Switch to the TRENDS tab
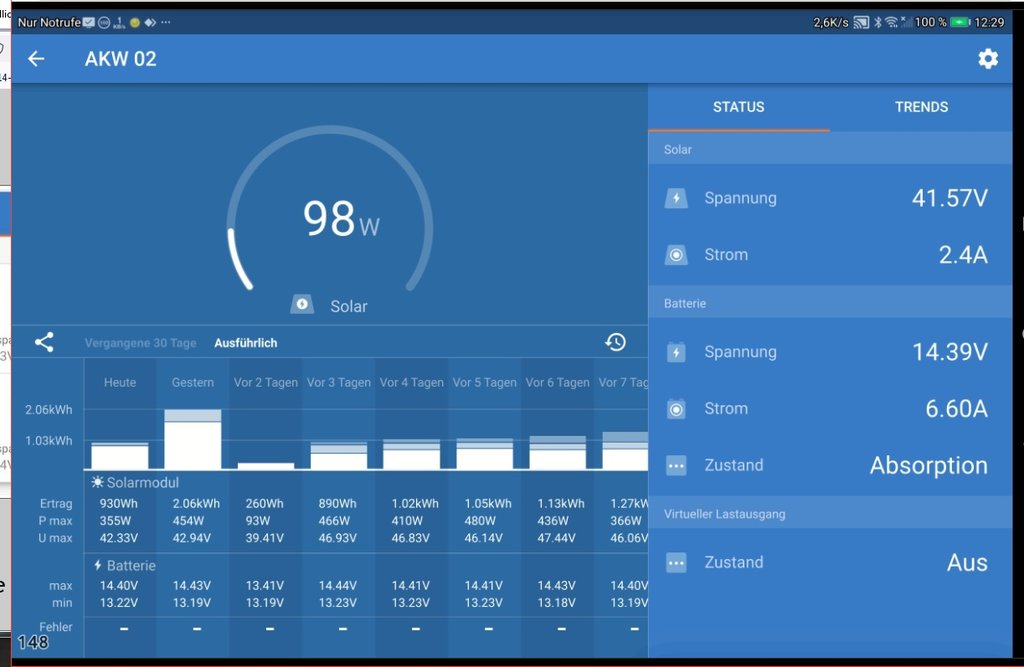 tap(921, 107)
